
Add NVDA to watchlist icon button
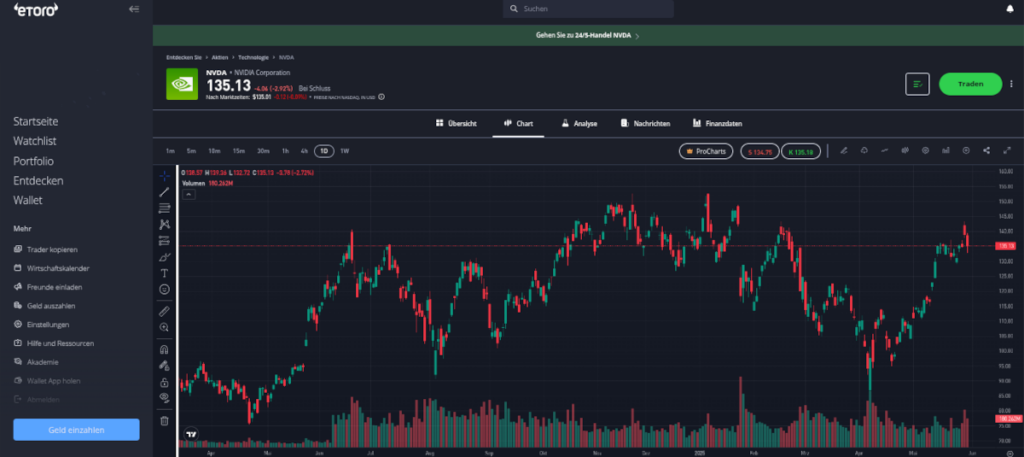click(918, 84)
